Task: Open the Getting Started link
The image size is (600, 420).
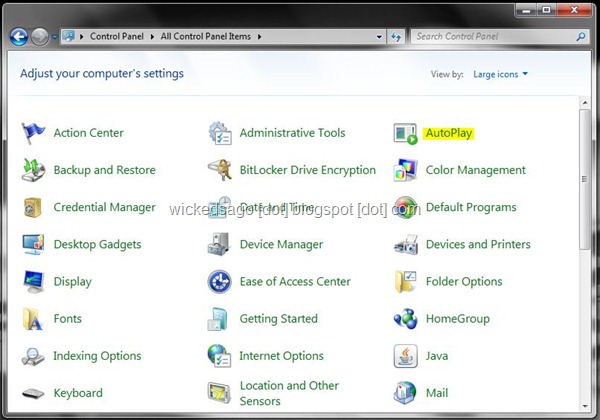Action: (279, 319)
